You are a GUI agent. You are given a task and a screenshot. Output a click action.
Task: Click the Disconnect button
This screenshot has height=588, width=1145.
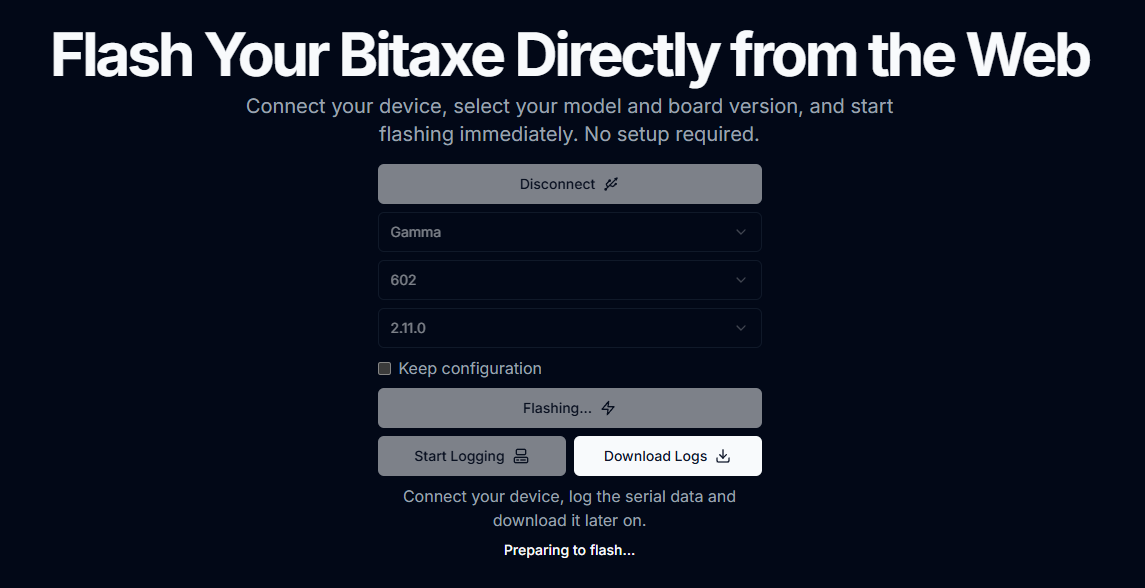[570, 184]
